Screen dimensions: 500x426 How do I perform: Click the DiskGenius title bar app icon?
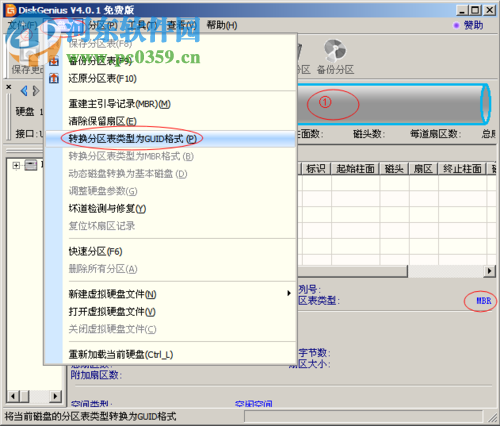point(11,10)
